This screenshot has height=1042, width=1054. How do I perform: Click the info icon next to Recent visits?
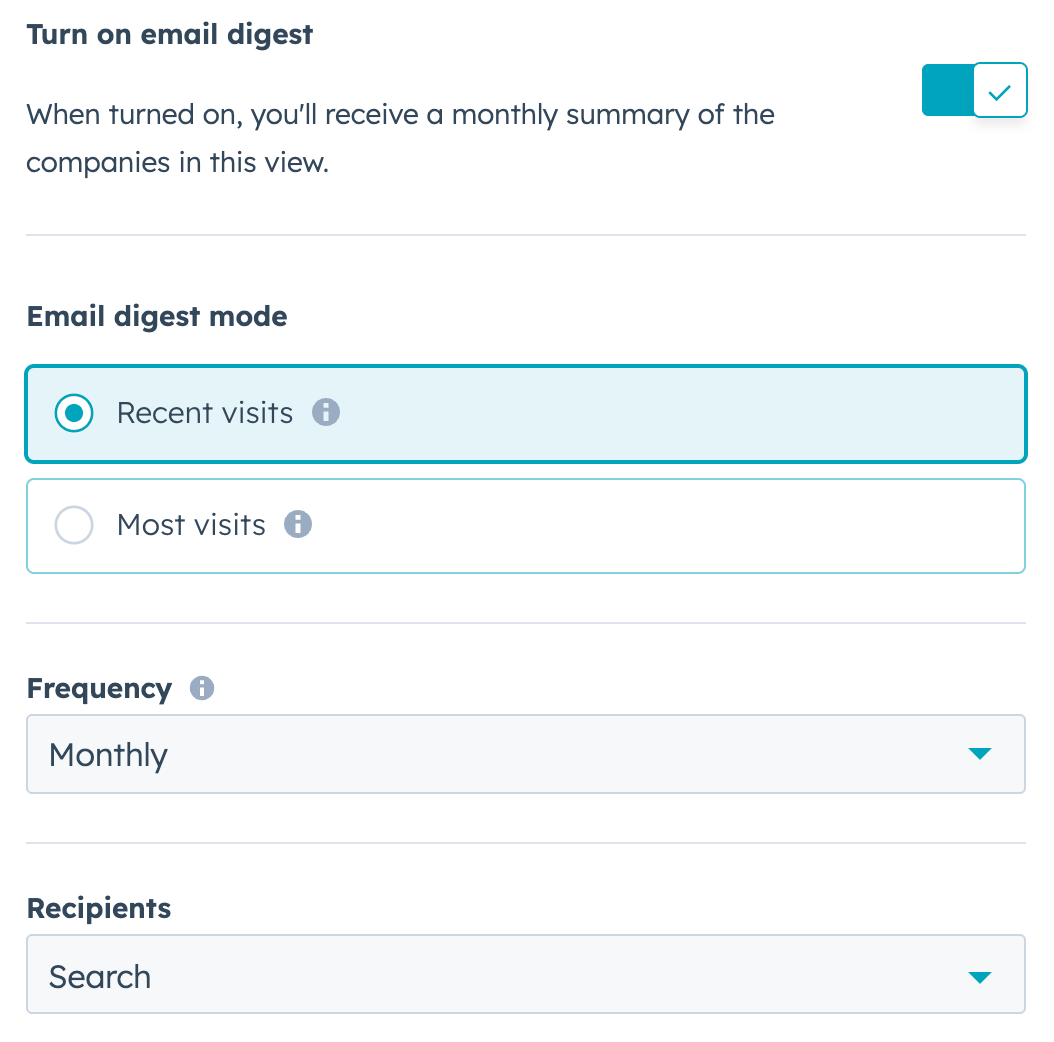coord(325,412)
